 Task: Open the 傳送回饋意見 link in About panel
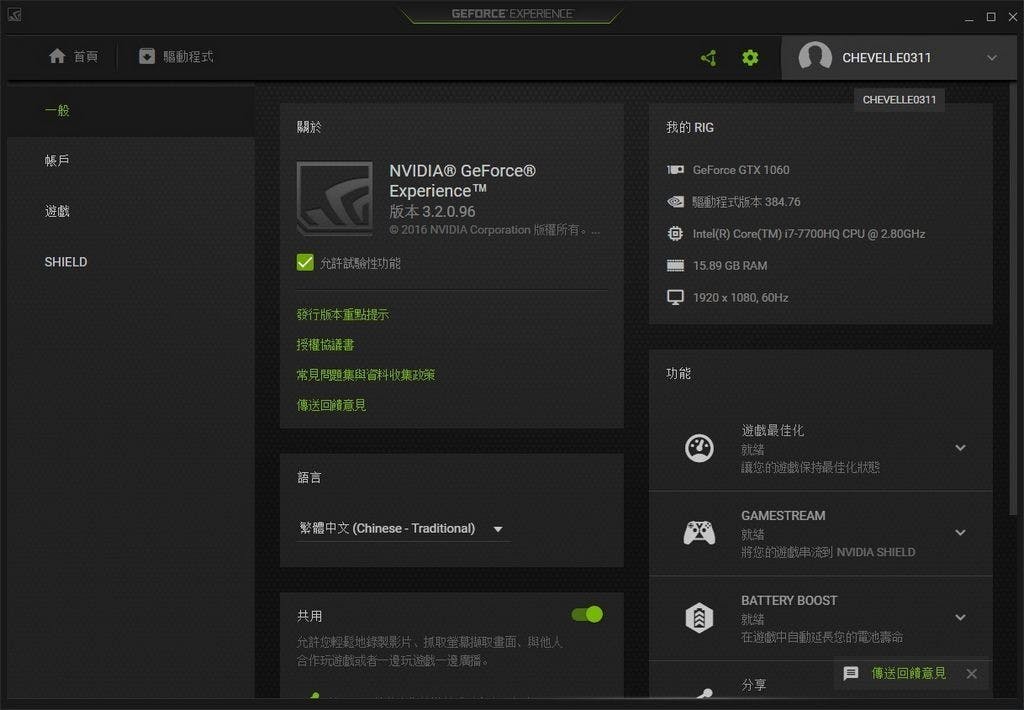tap(331, 405)
